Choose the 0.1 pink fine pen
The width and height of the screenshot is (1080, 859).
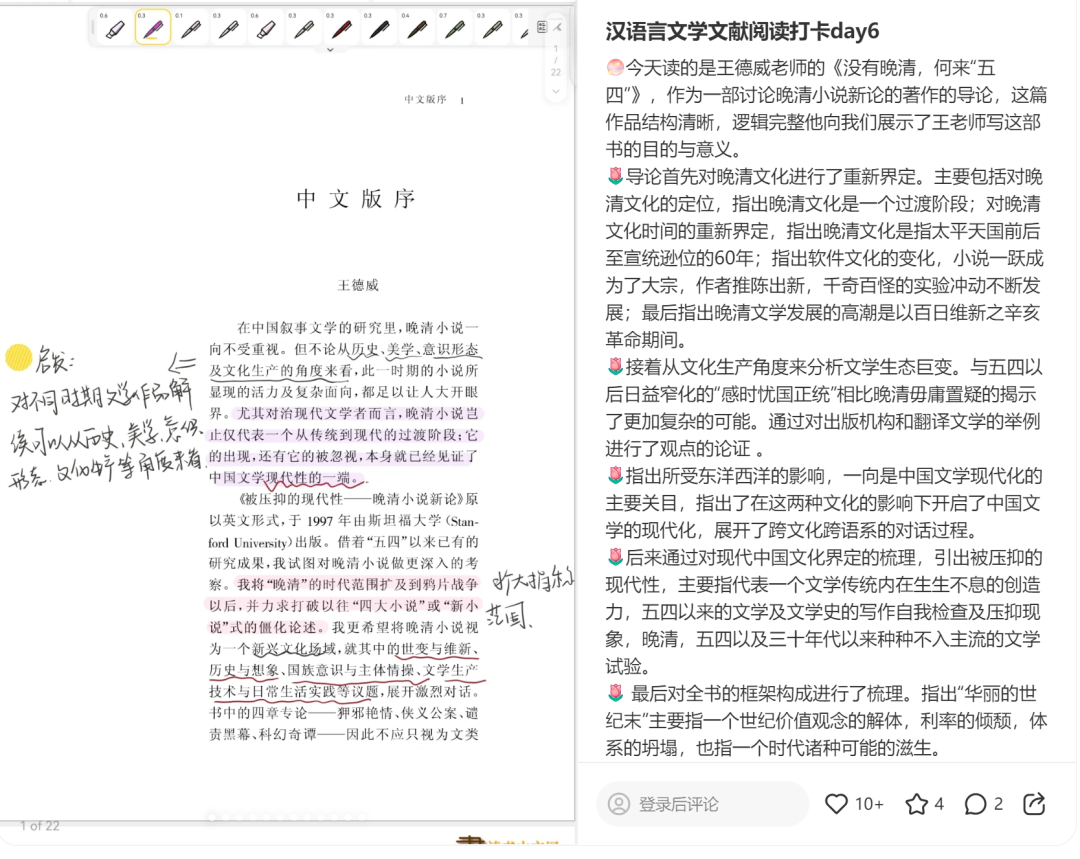[x=190, y=28]
